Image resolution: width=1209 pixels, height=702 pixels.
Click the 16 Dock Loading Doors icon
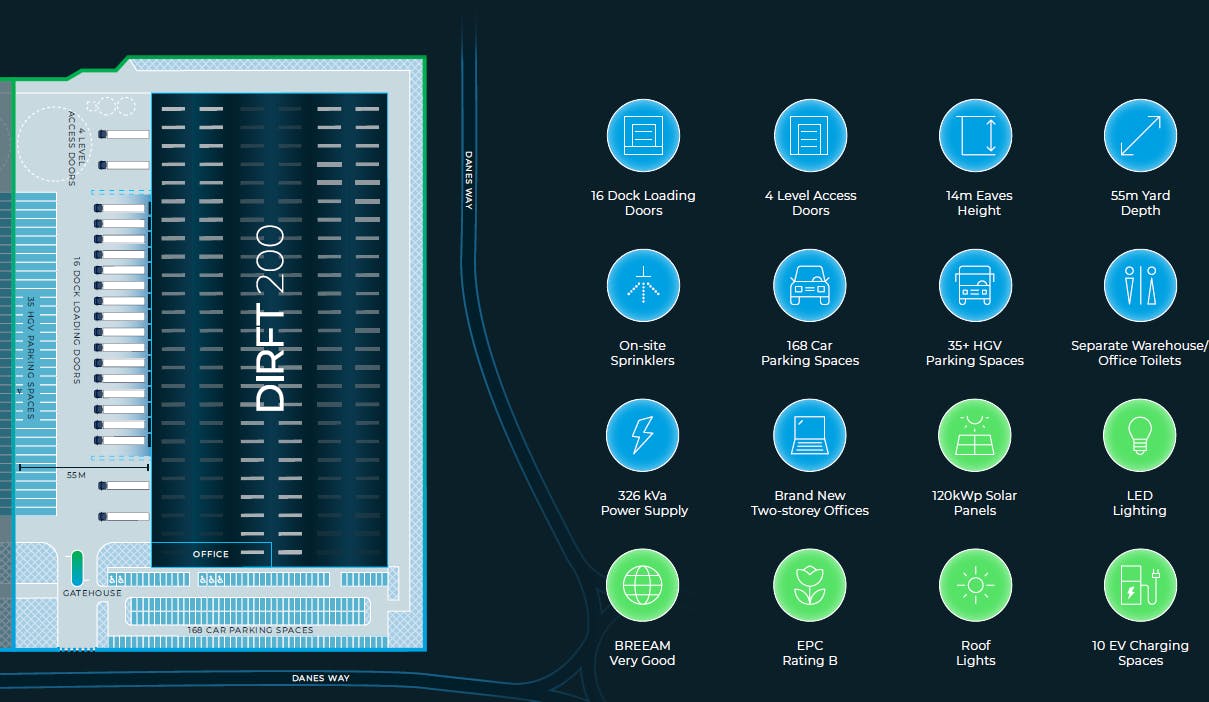643,136
